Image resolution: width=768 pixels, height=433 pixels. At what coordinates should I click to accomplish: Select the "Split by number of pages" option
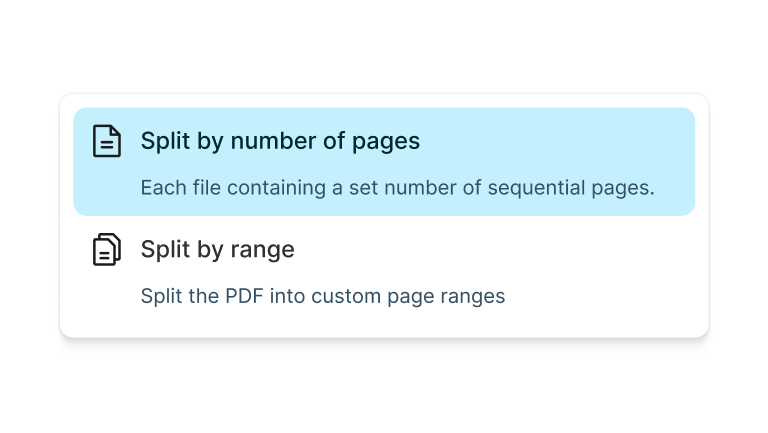click(384, 162)
